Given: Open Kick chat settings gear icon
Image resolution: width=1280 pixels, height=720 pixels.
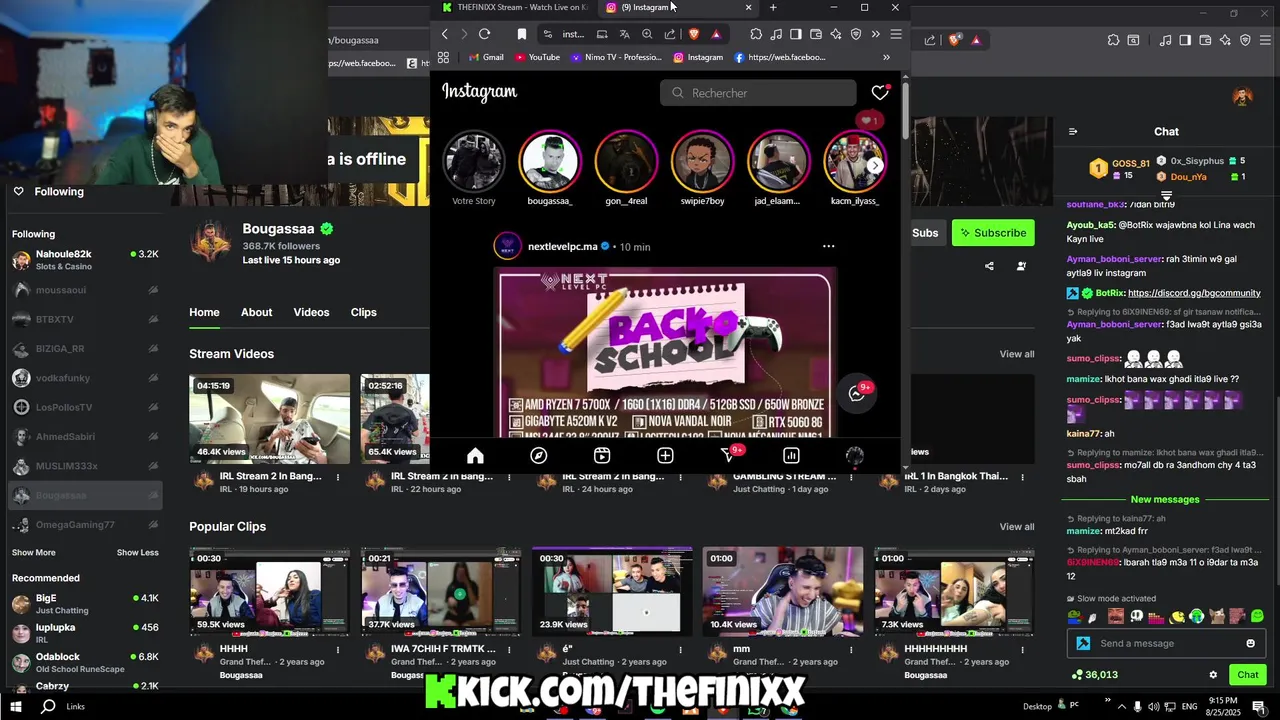Looking at the screenshot, I should pyautogui.click(x=1213, y=675).
